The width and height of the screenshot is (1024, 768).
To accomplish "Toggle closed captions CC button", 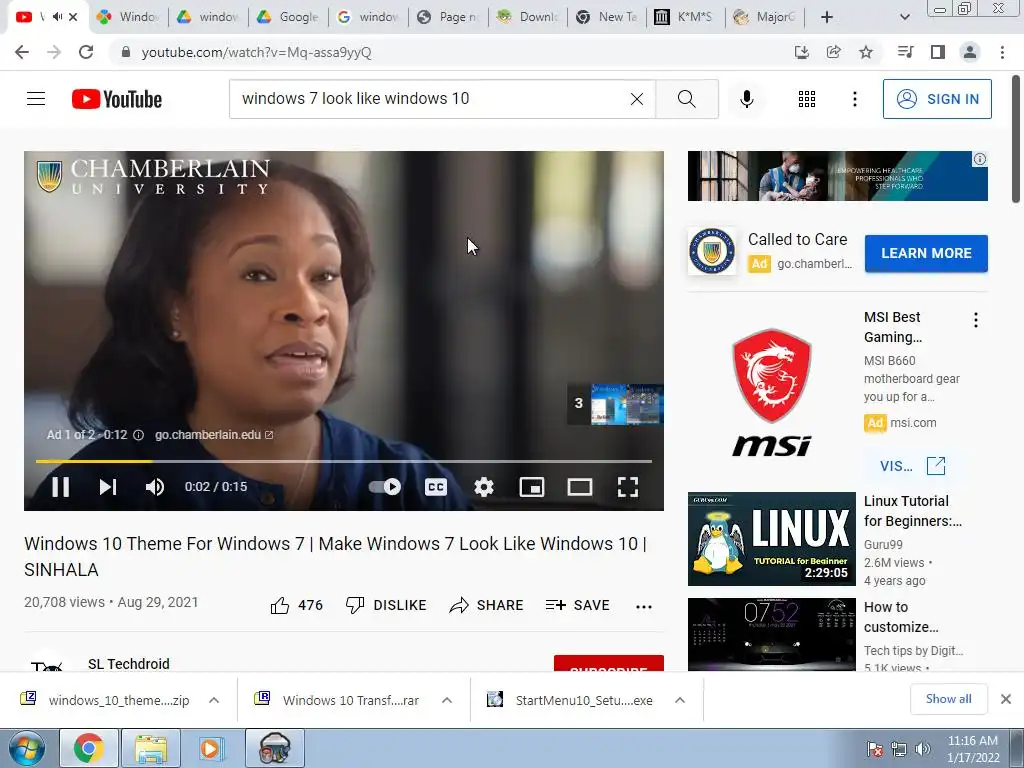I will [x=436, y=487].
